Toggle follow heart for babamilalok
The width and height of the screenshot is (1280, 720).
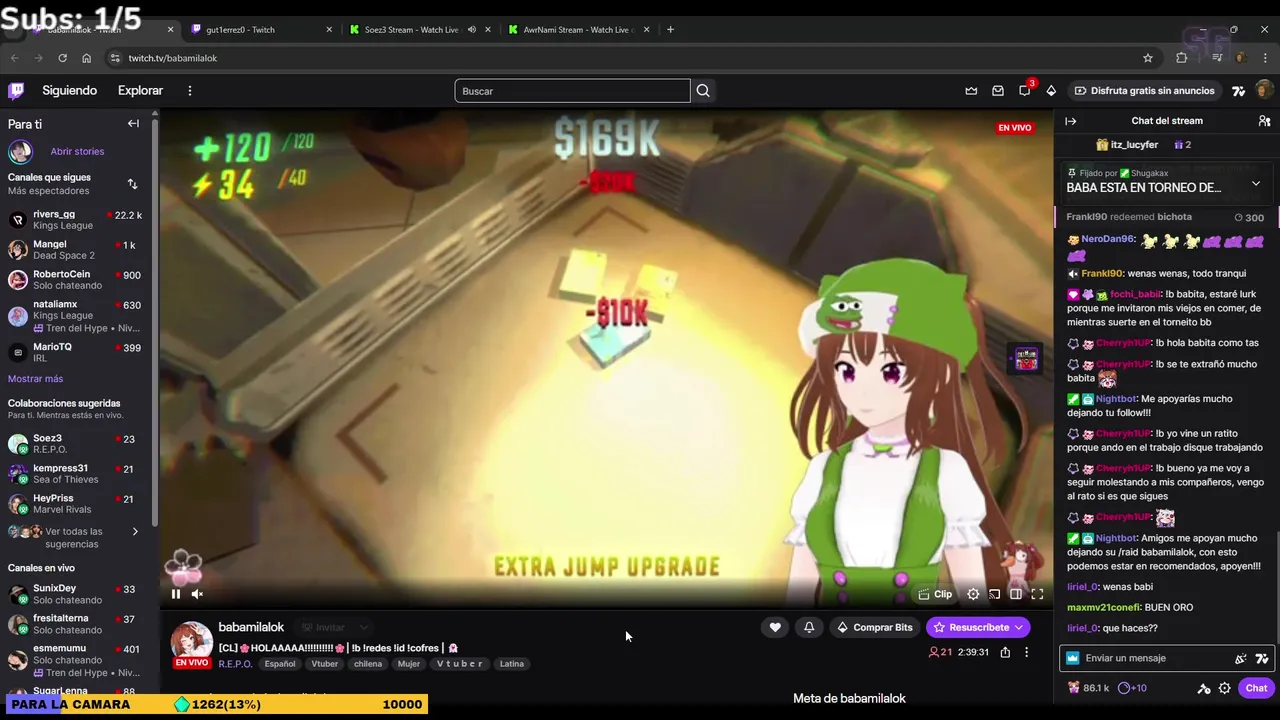(775, 627)
